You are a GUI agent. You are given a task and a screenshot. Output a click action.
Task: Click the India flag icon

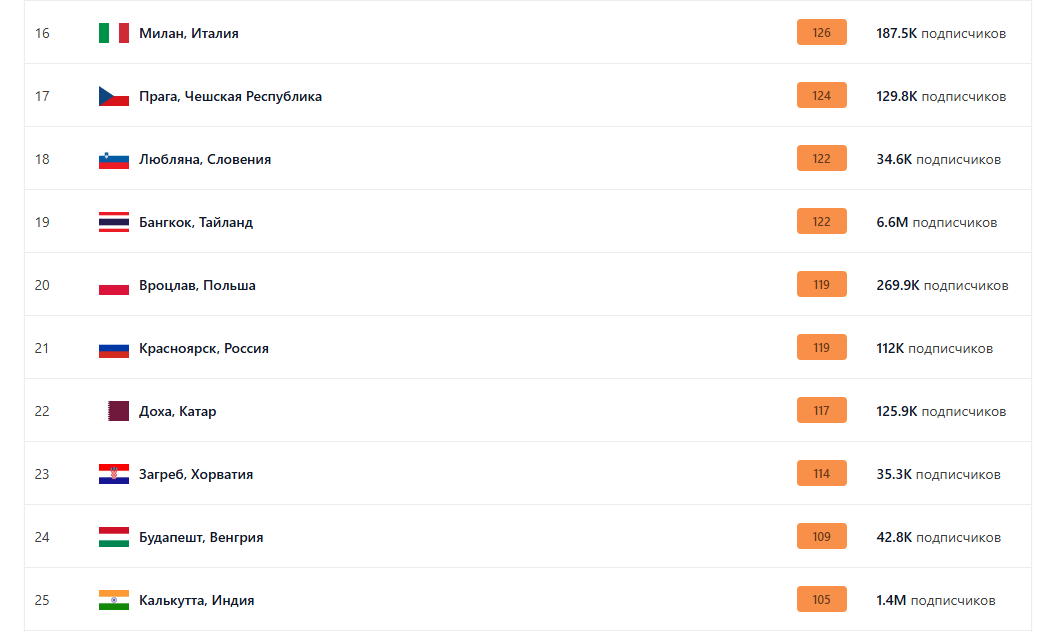pos(114,600)
